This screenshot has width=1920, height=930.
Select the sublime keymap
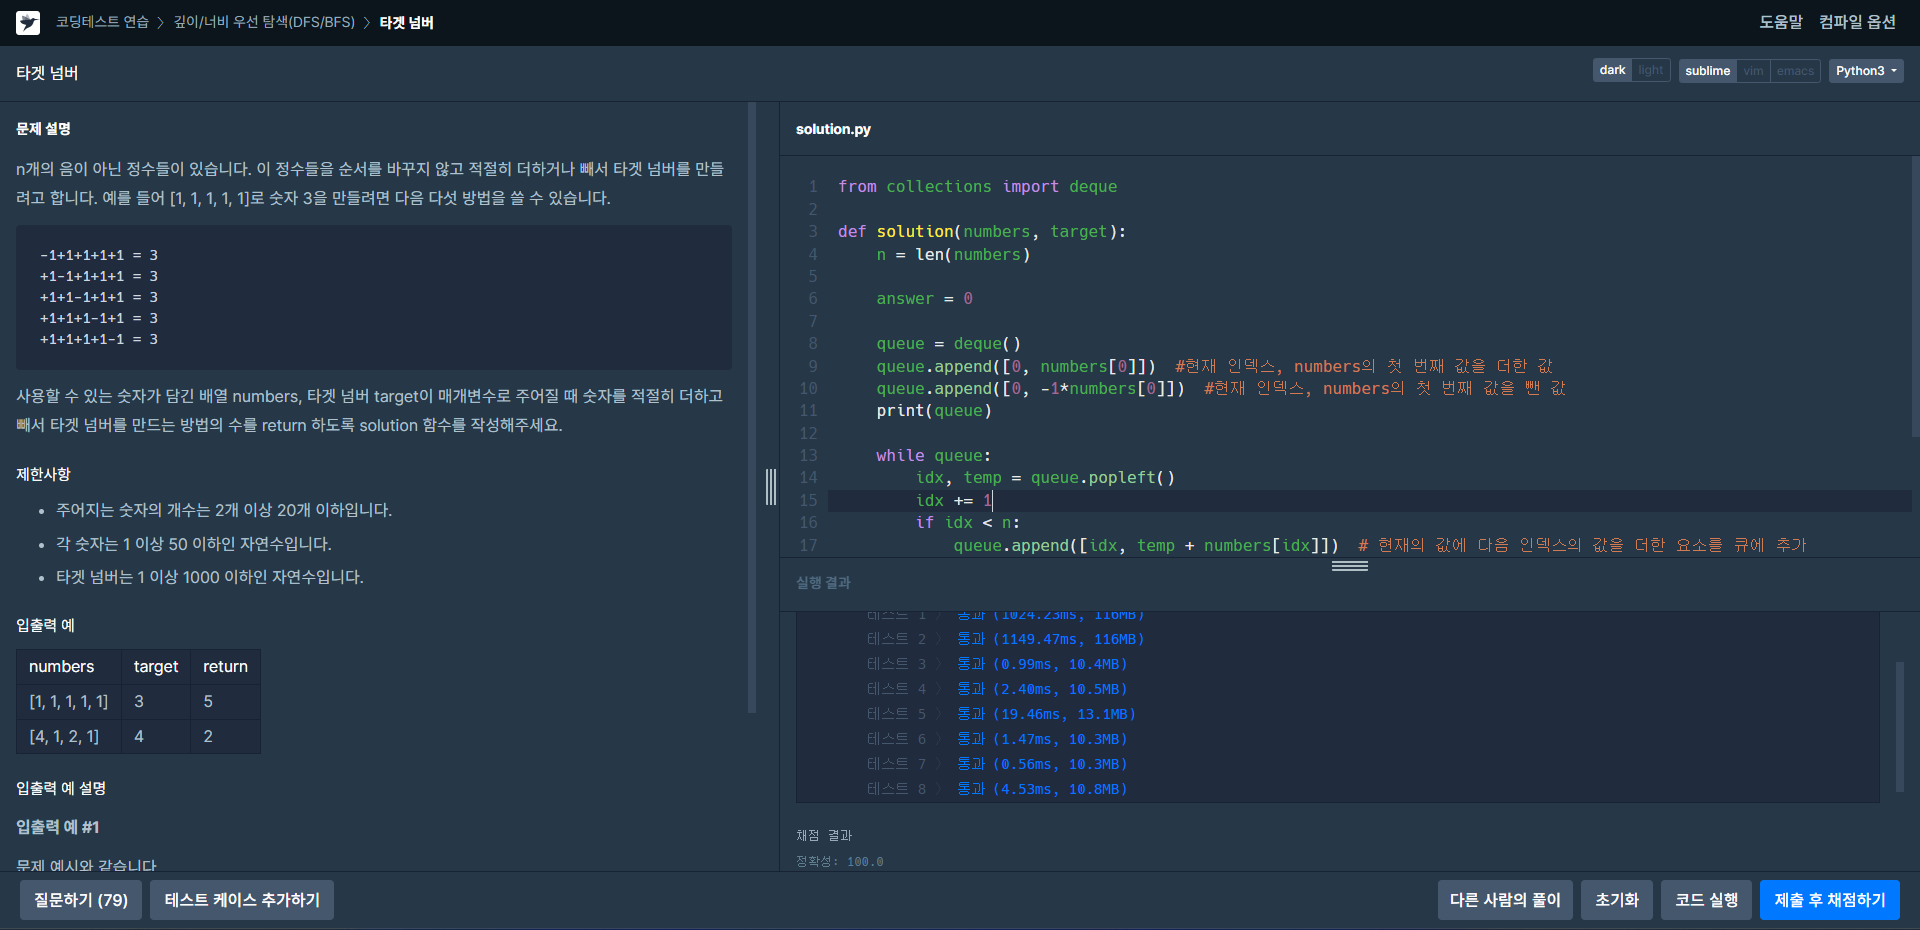pos(1707,71)
